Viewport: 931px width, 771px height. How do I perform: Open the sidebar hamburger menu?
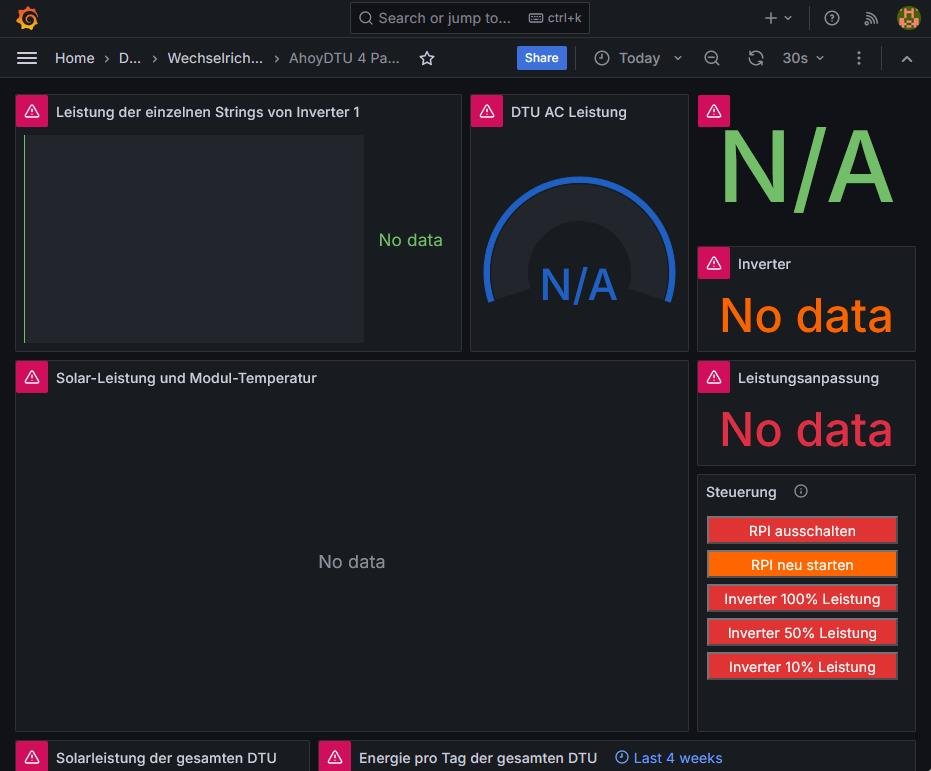(x=27, y=58)
